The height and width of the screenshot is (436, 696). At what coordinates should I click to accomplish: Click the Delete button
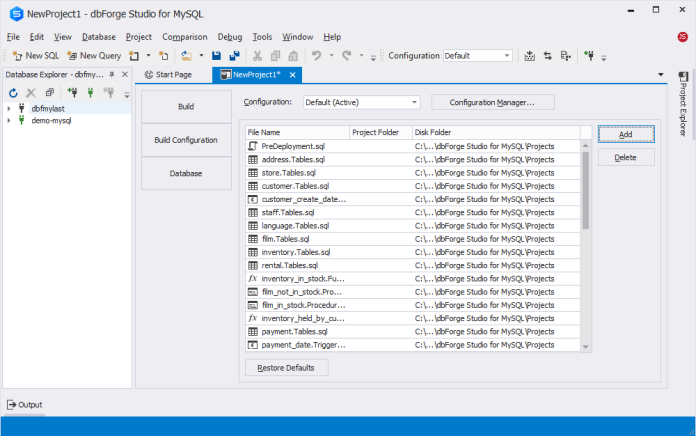click(x=626, y=158)
